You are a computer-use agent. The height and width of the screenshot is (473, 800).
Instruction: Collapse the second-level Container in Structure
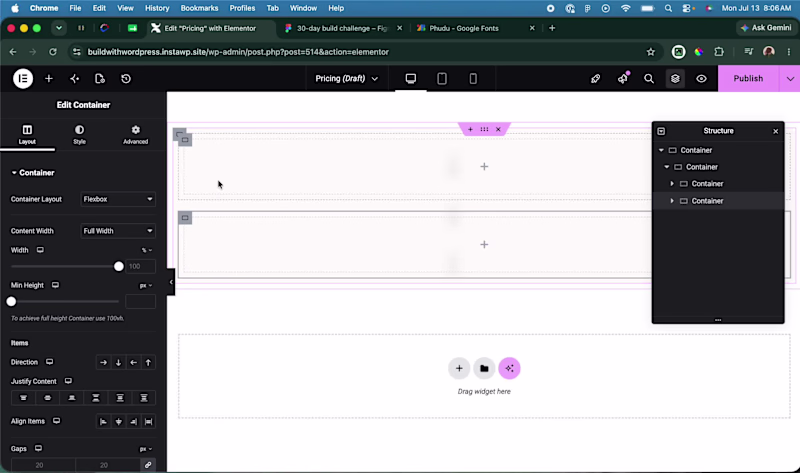667,167
